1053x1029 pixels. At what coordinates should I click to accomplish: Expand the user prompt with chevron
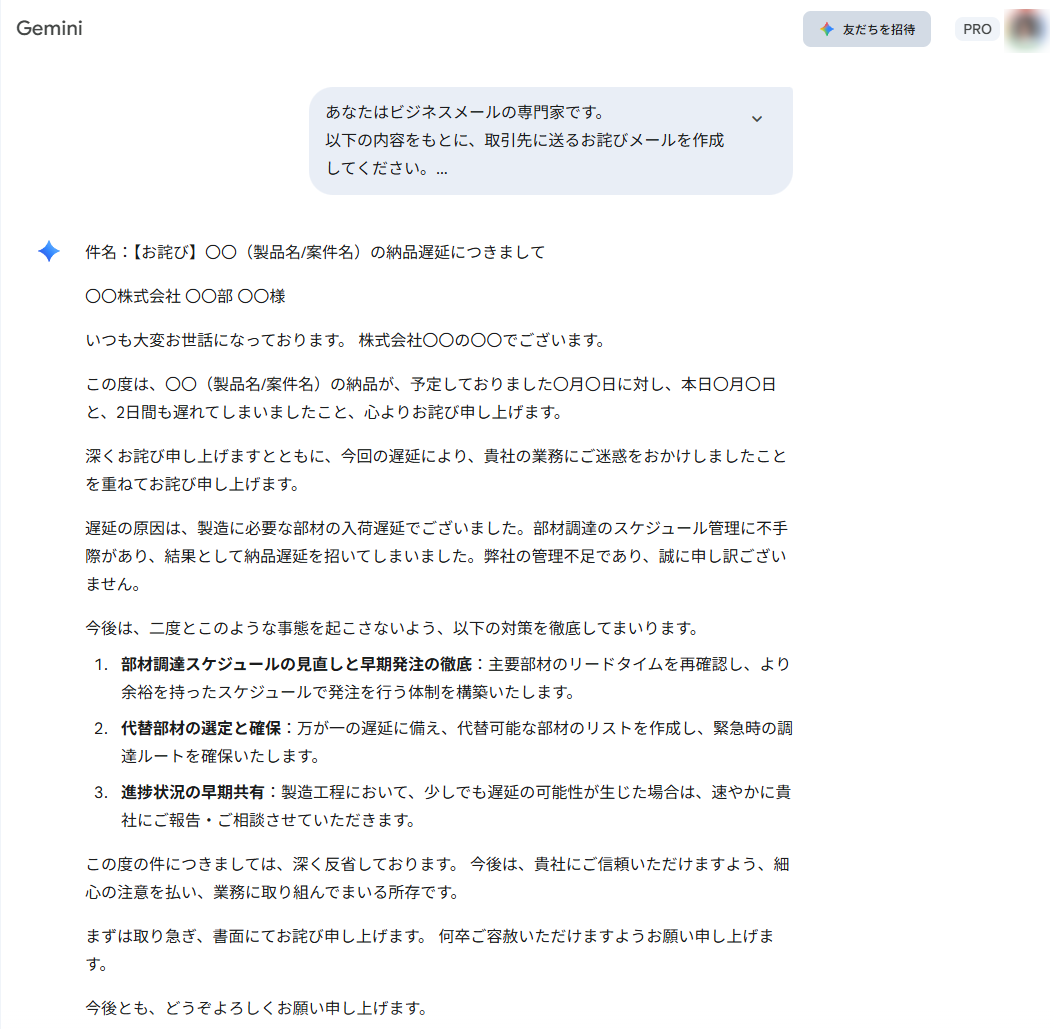757,119
